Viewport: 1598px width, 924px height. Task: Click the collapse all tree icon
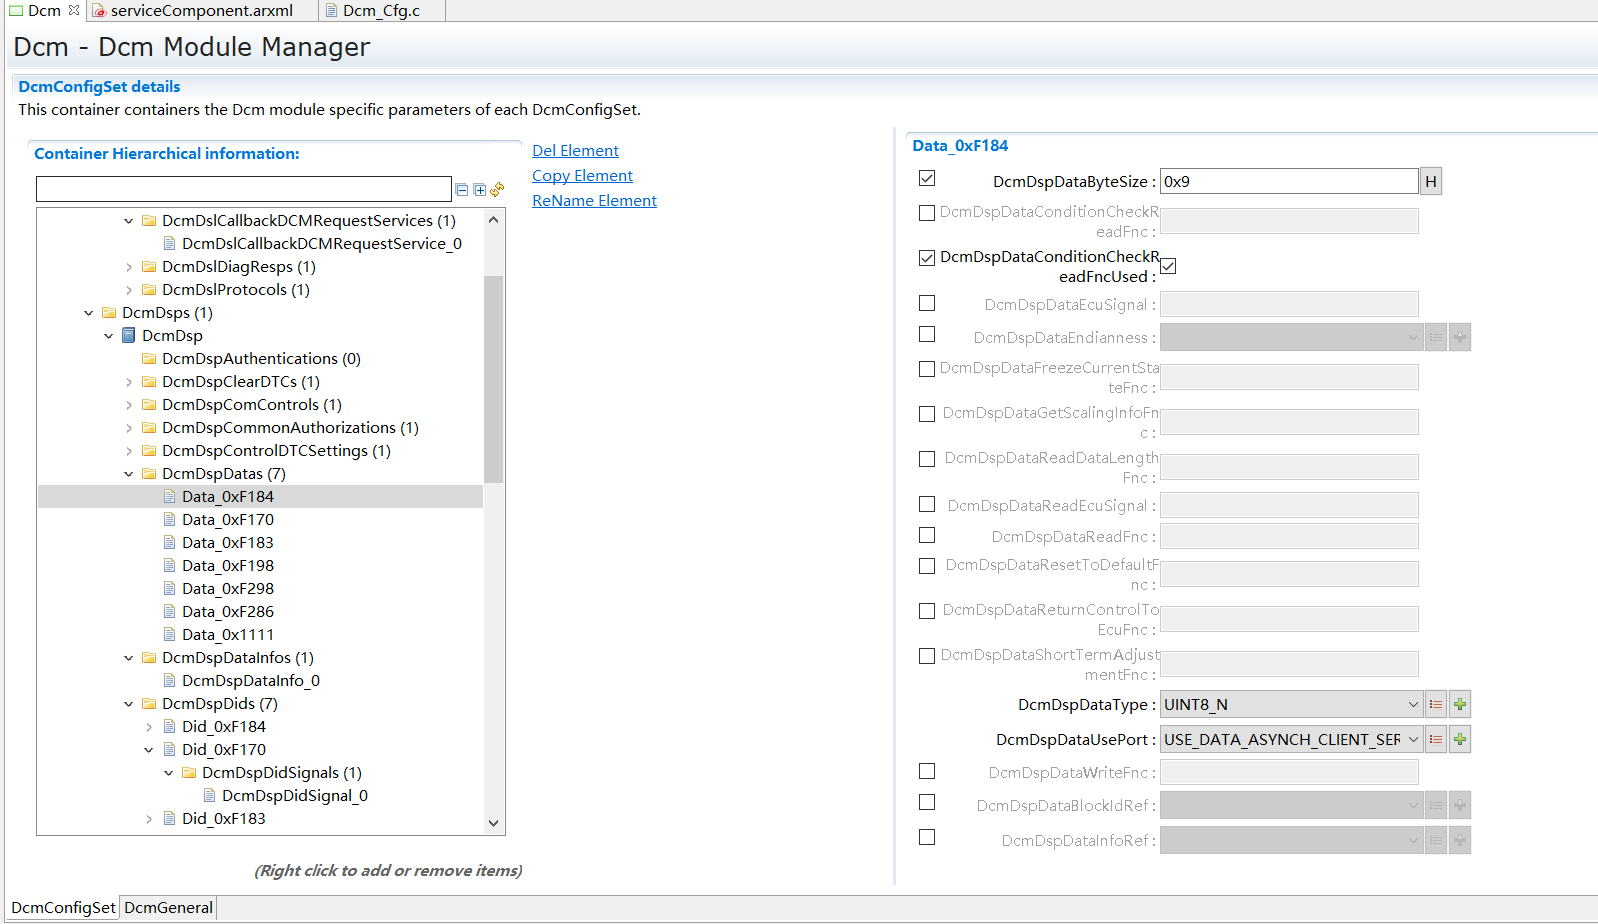pos(461,190)
